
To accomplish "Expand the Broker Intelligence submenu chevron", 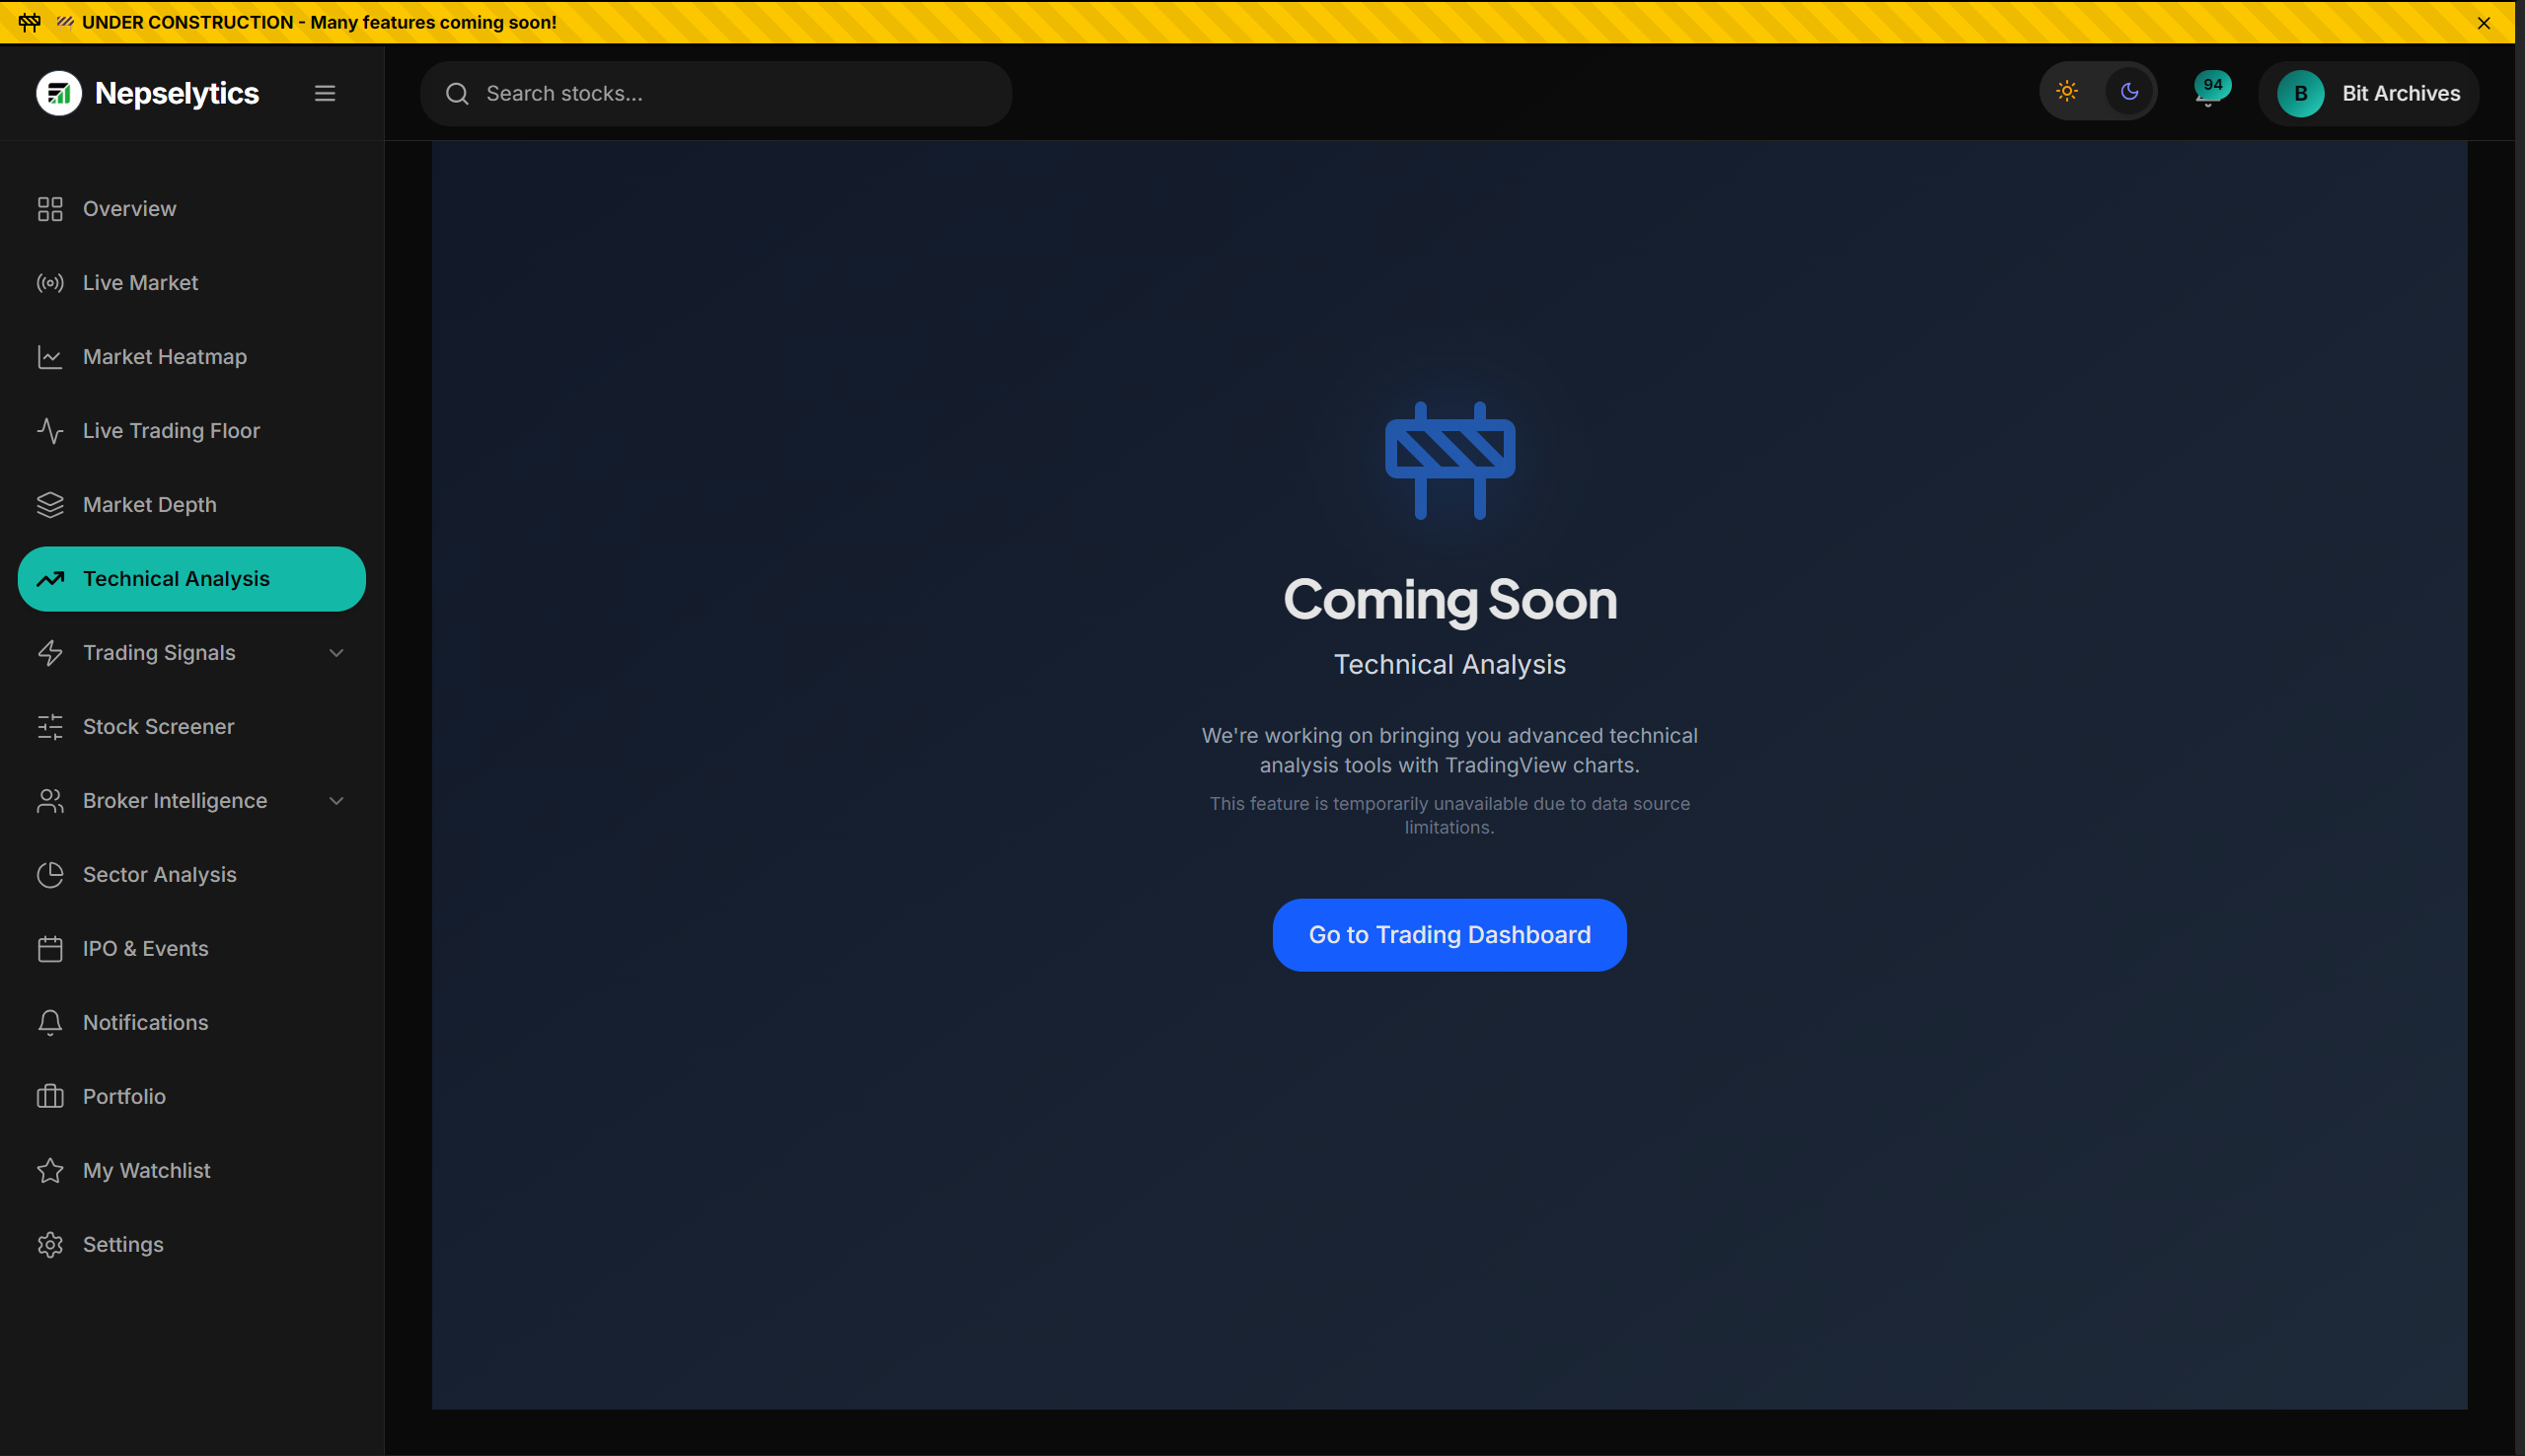I will coord(336,801).
